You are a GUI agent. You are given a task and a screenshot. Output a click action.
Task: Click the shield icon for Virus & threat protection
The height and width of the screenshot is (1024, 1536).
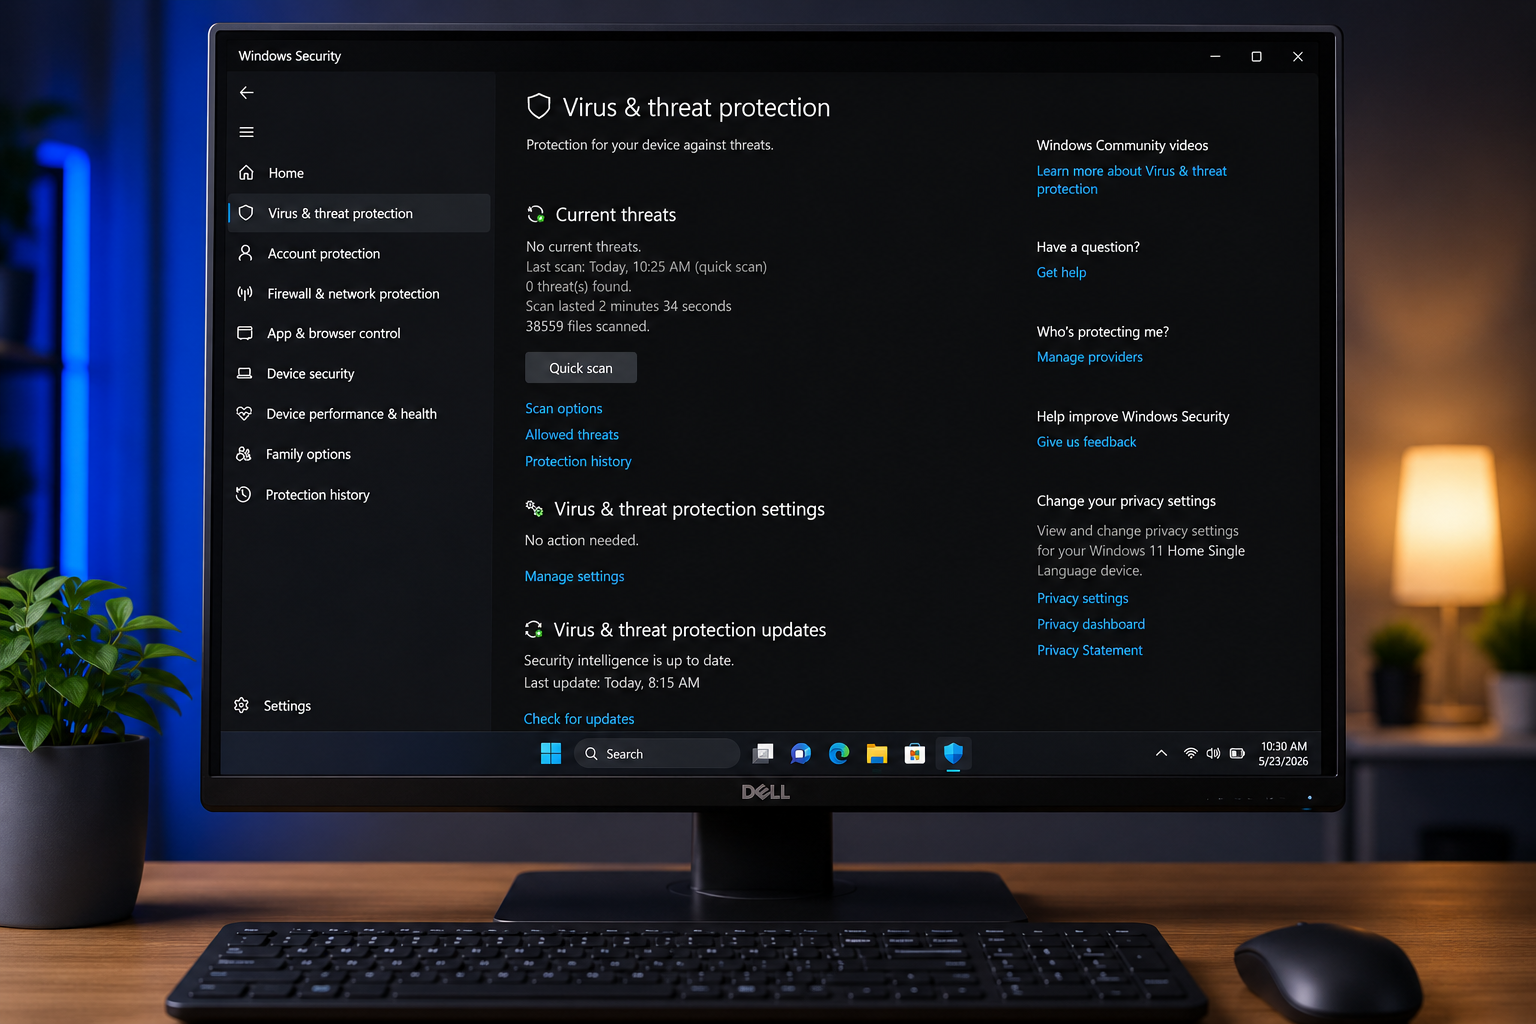click(246, 213)
